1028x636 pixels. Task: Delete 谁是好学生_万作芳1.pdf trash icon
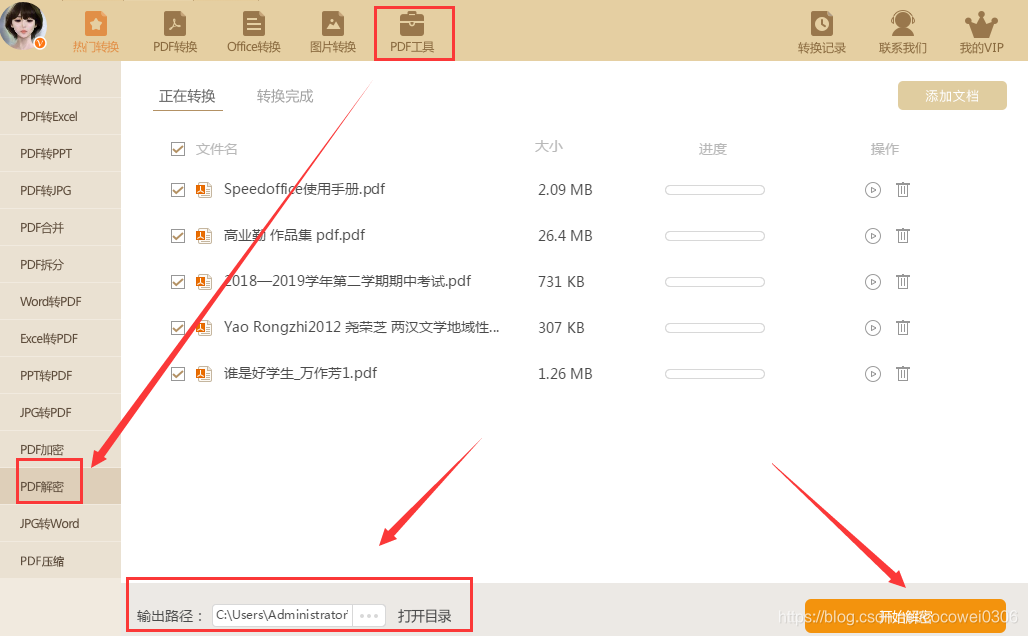(903, 374)
